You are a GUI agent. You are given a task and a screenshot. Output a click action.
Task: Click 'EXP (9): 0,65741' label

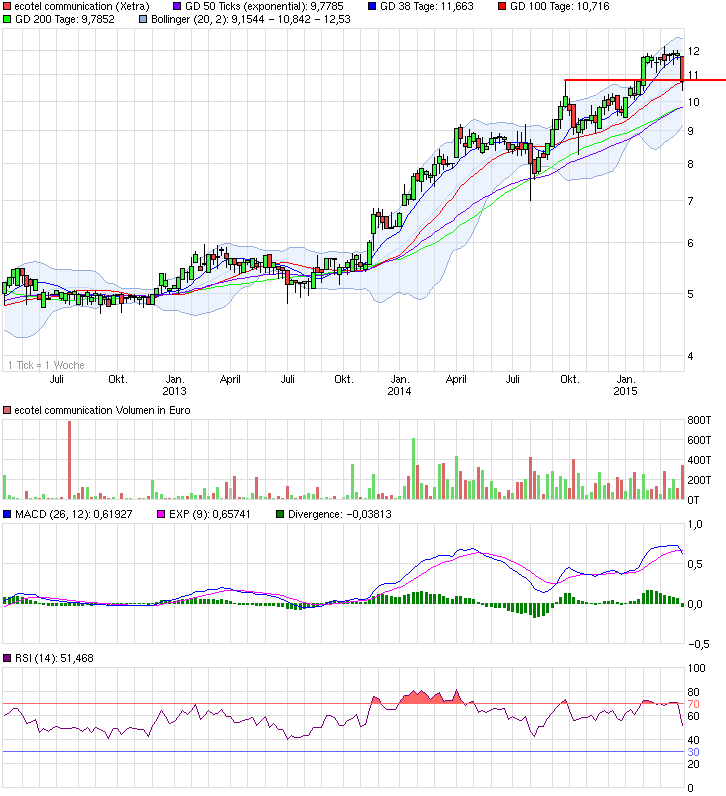pos(210,514)
